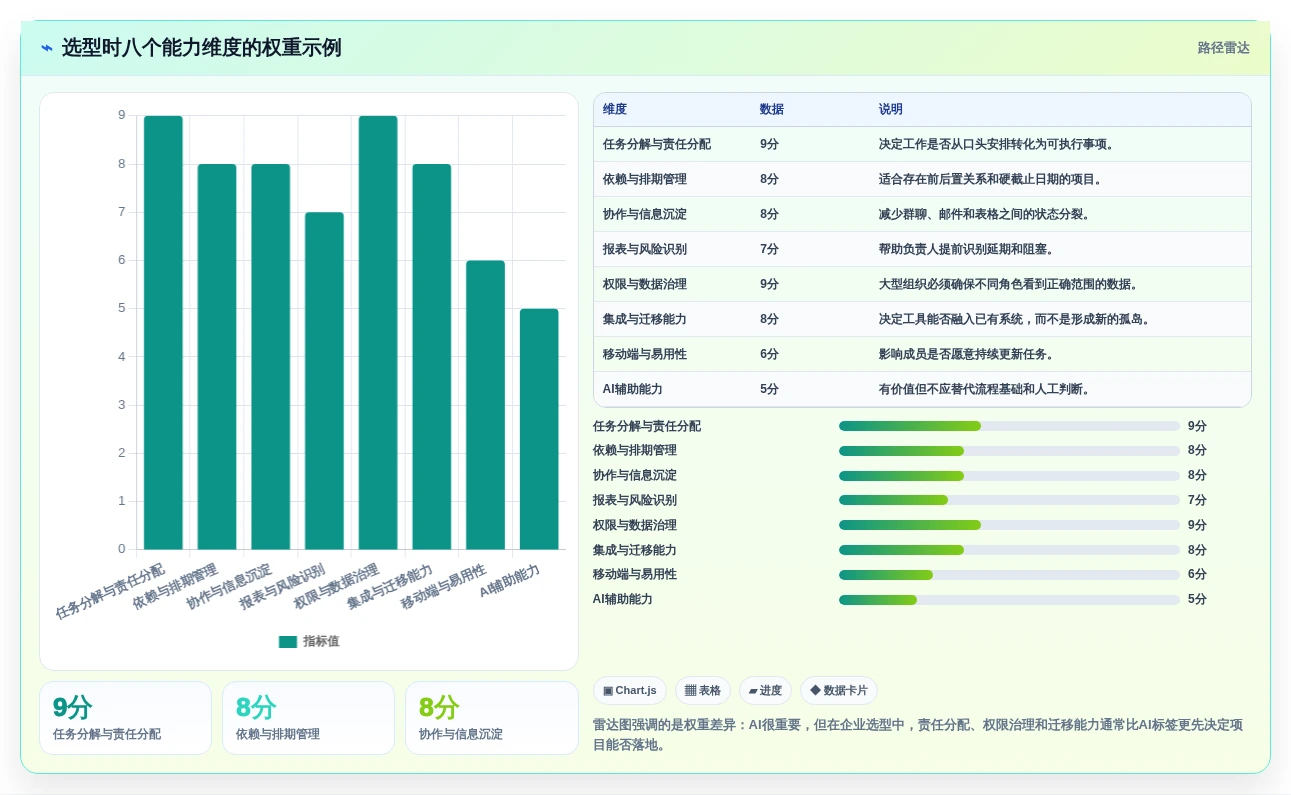Click the 权限与数据治理 bar in chart
This screenshot has height=795, width=1291.
point(378,332)
